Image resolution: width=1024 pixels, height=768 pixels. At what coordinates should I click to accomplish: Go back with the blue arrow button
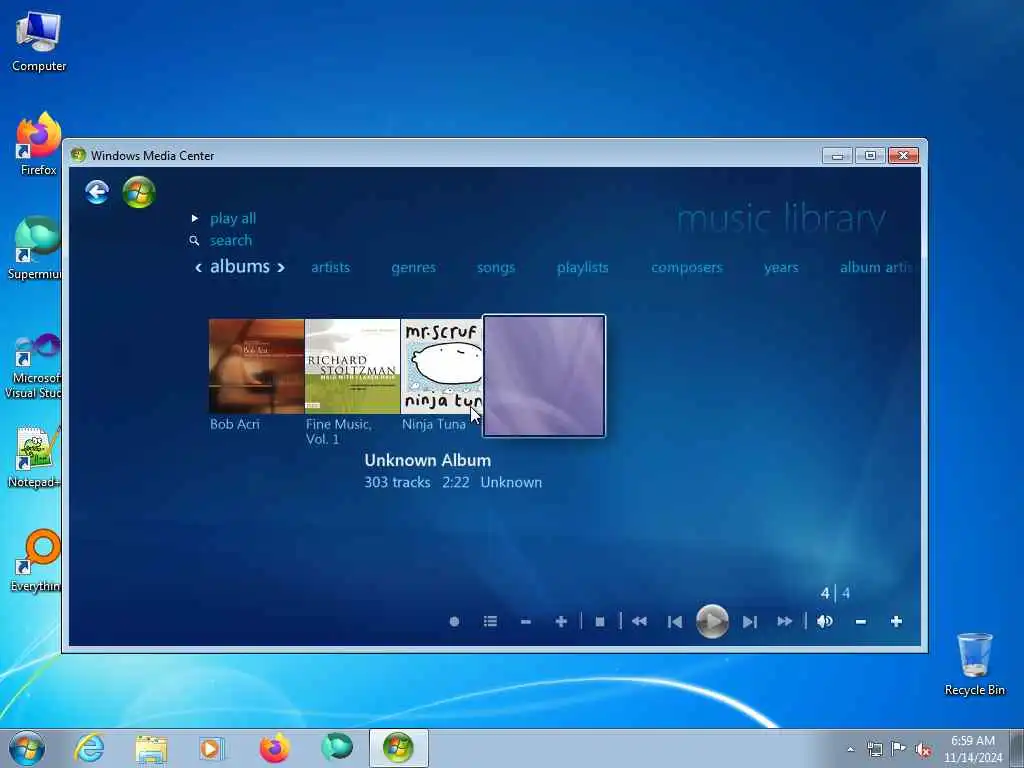[97, 192]
